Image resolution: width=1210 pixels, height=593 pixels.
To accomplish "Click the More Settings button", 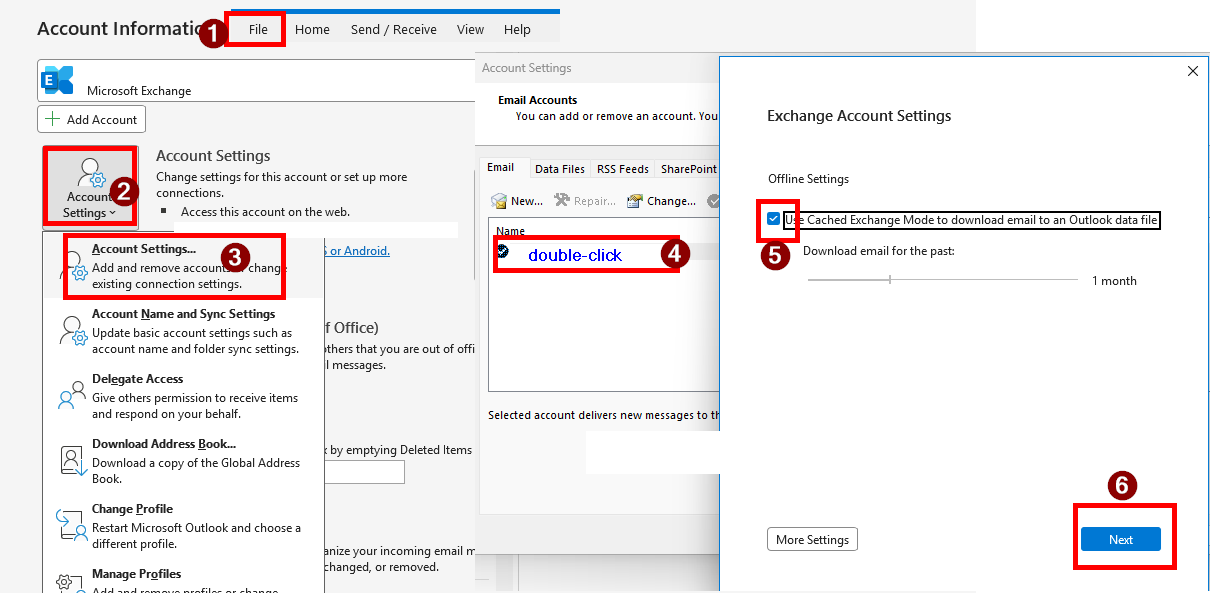I will point(812,540).
